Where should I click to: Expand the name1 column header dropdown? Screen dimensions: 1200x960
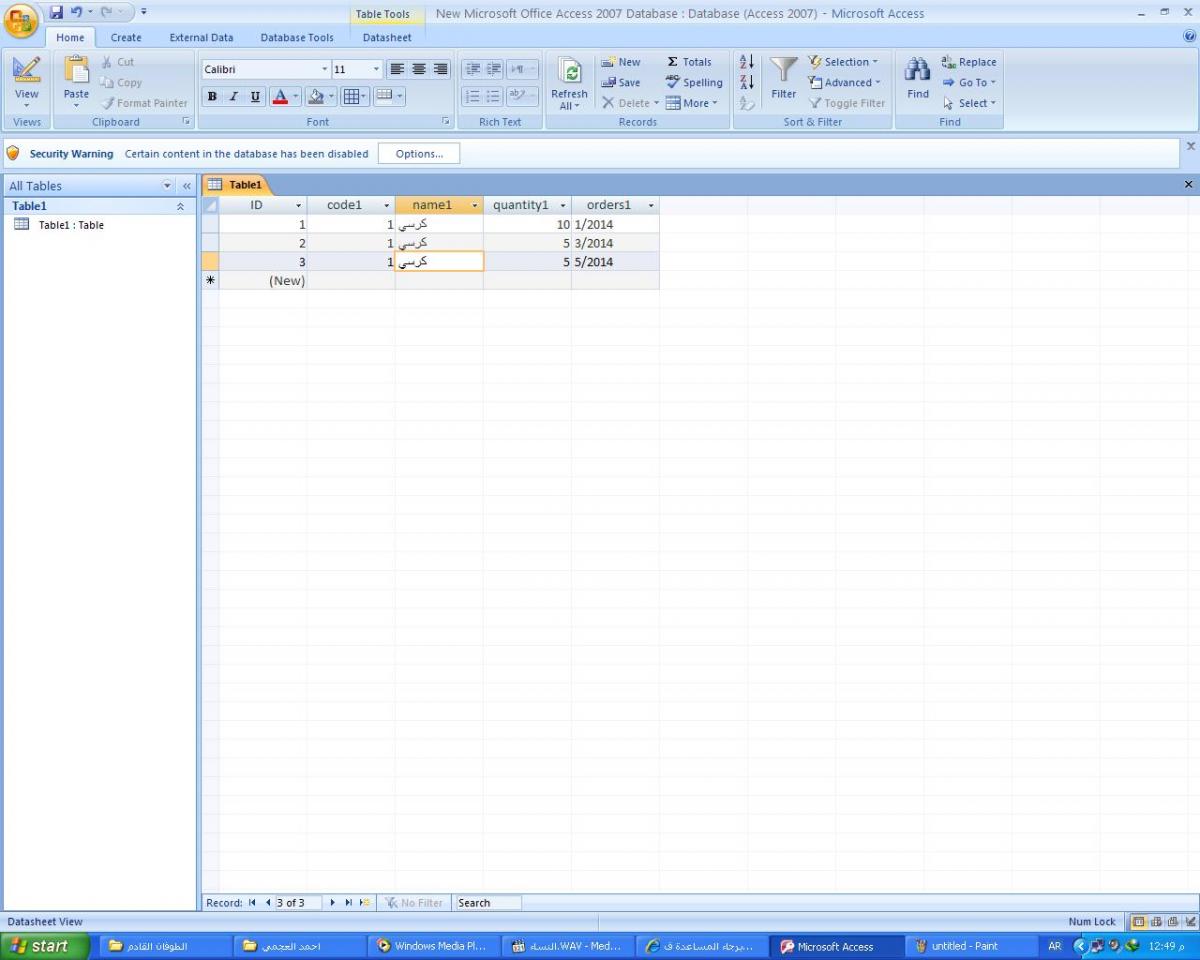(474, 205)
